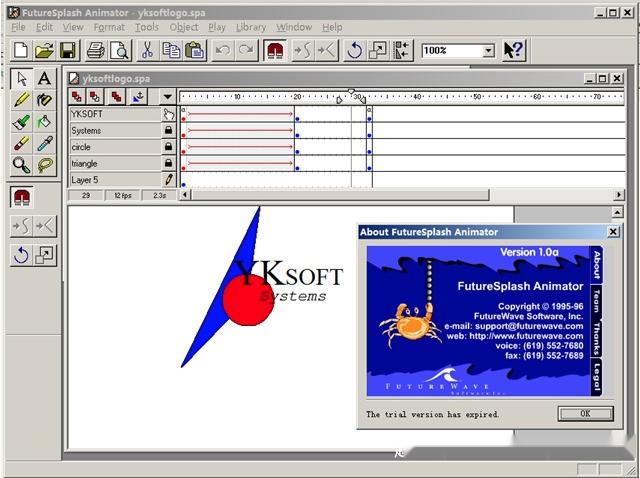Activate the Magnifier zoom tool
Viewport: 640px width, 478px height.
click(21, 165)
